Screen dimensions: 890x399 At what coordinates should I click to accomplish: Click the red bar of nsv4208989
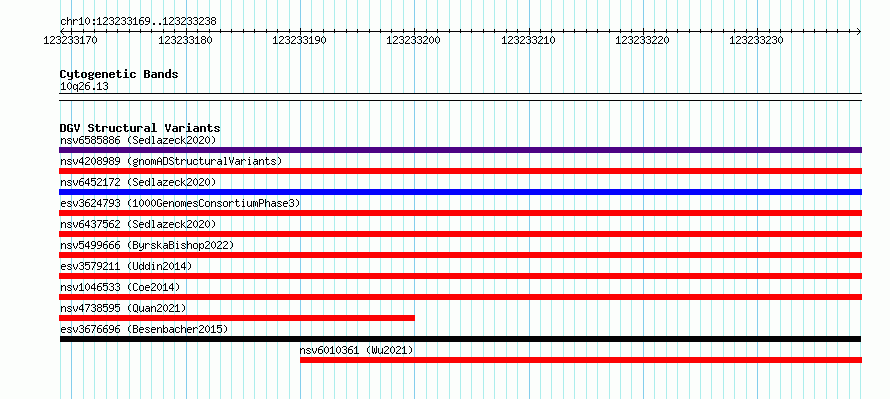pos(460,171)
